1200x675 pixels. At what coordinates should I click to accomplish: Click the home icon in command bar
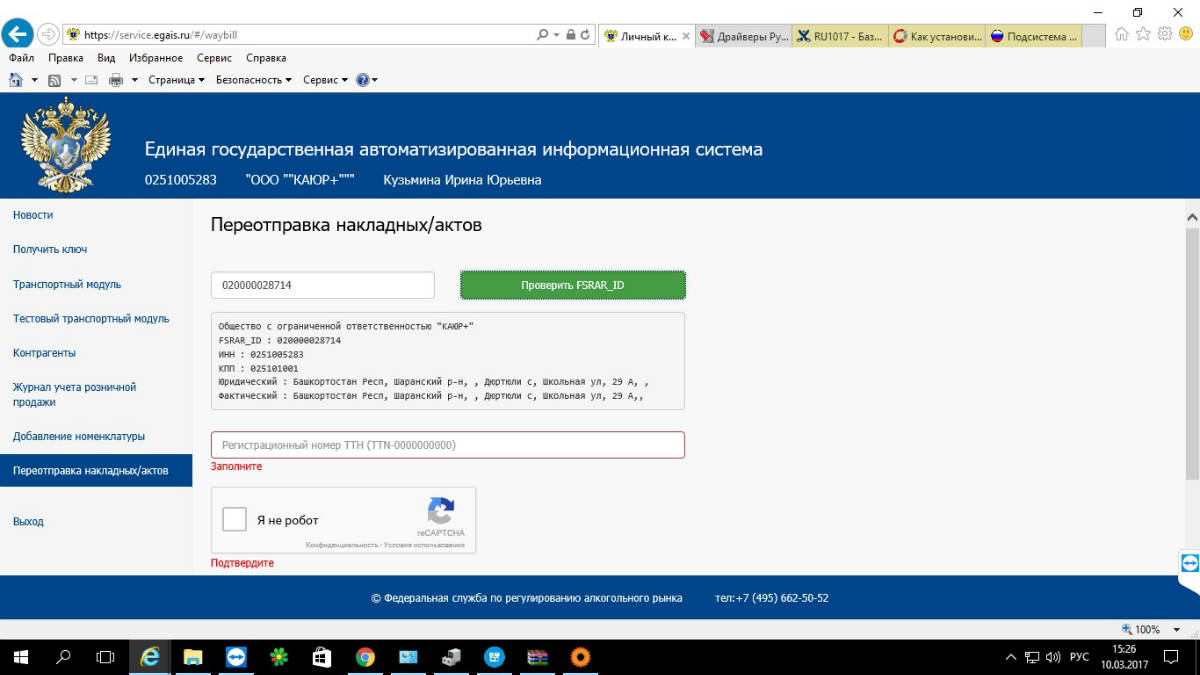[x=16, y=80]
